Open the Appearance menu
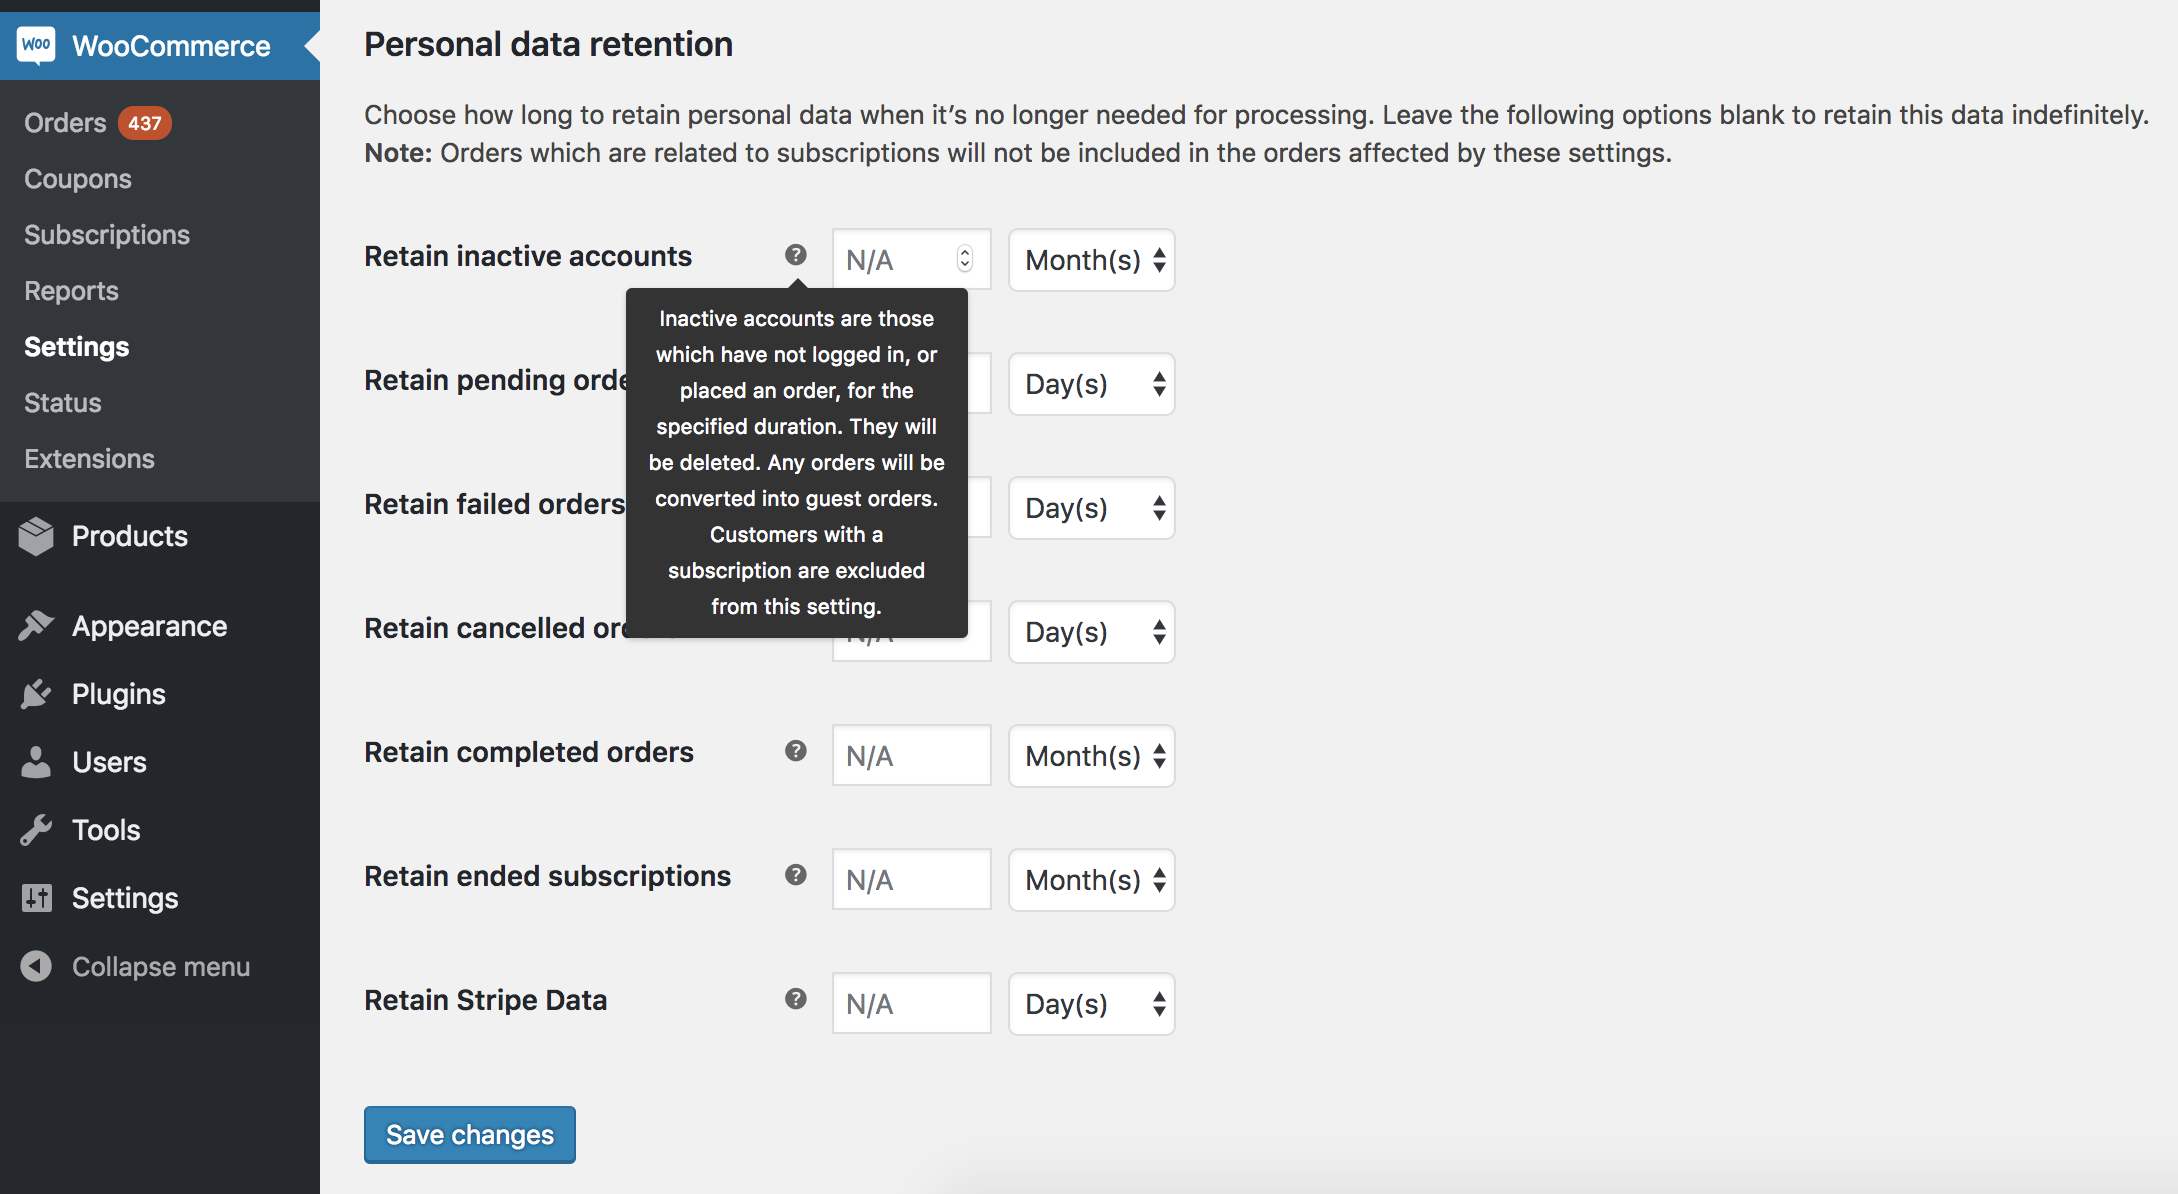The width and height of the screenshot is (2178, 1194). tap(160, 626)
